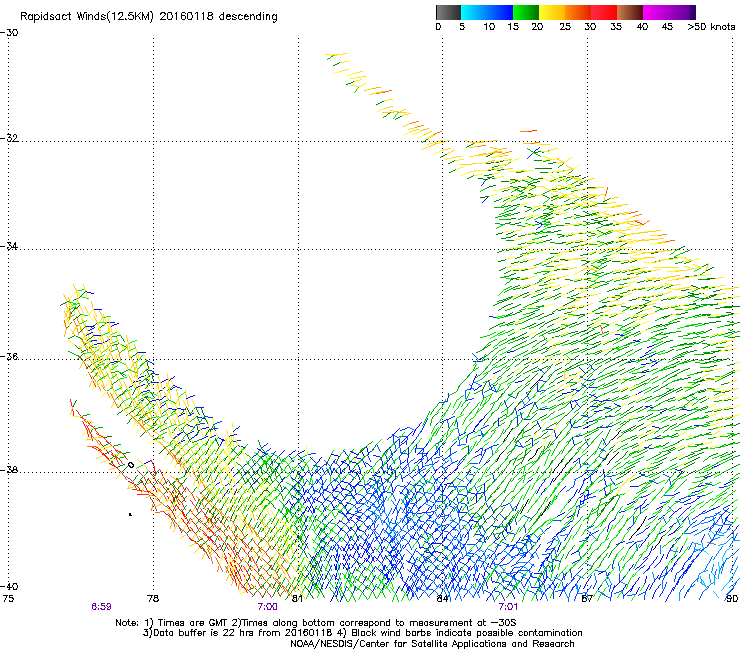Click the purple 7:00 time marker
740x650 pixels.
tap(267, 607)
